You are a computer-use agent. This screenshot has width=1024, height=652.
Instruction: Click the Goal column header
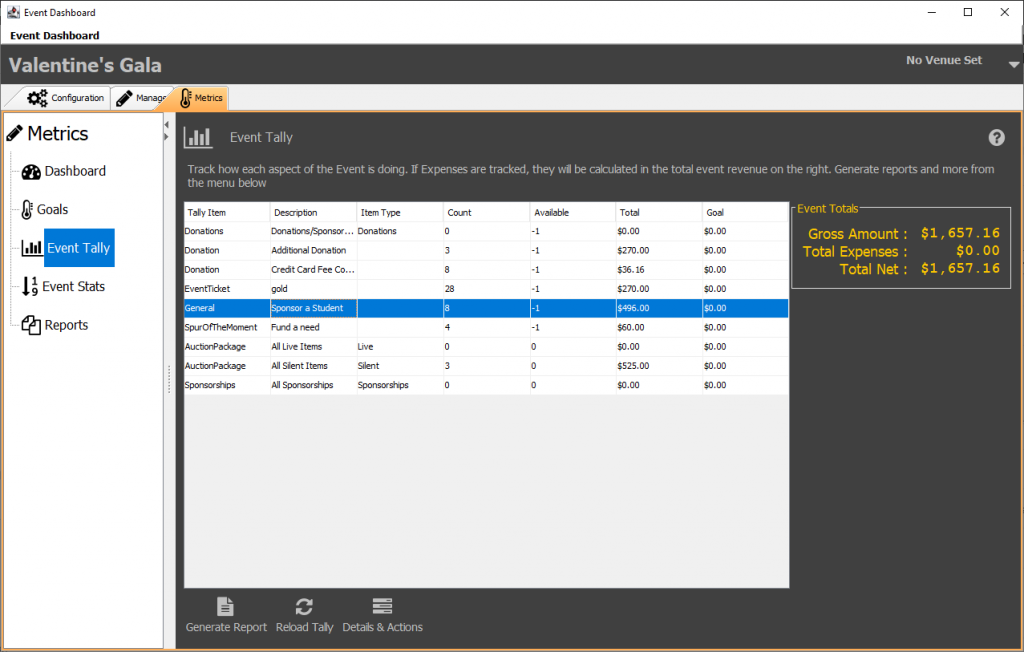[x=745, y=212]
